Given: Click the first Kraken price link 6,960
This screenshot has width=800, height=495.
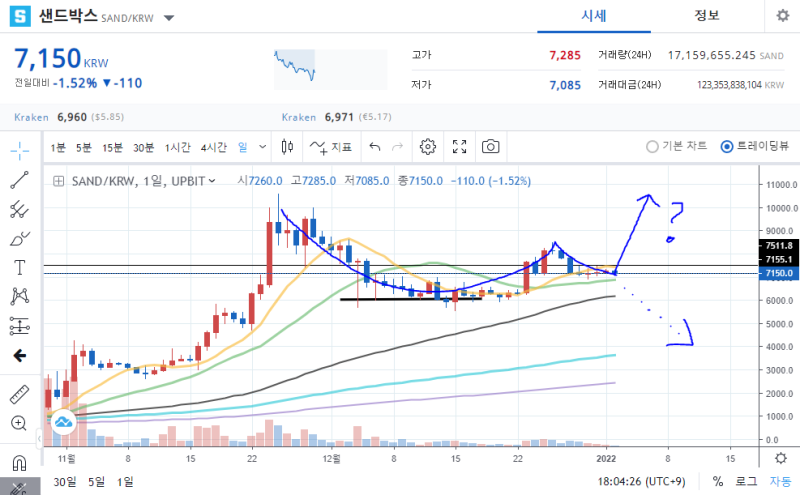Looking at the screenshot, I should (72, 117).
